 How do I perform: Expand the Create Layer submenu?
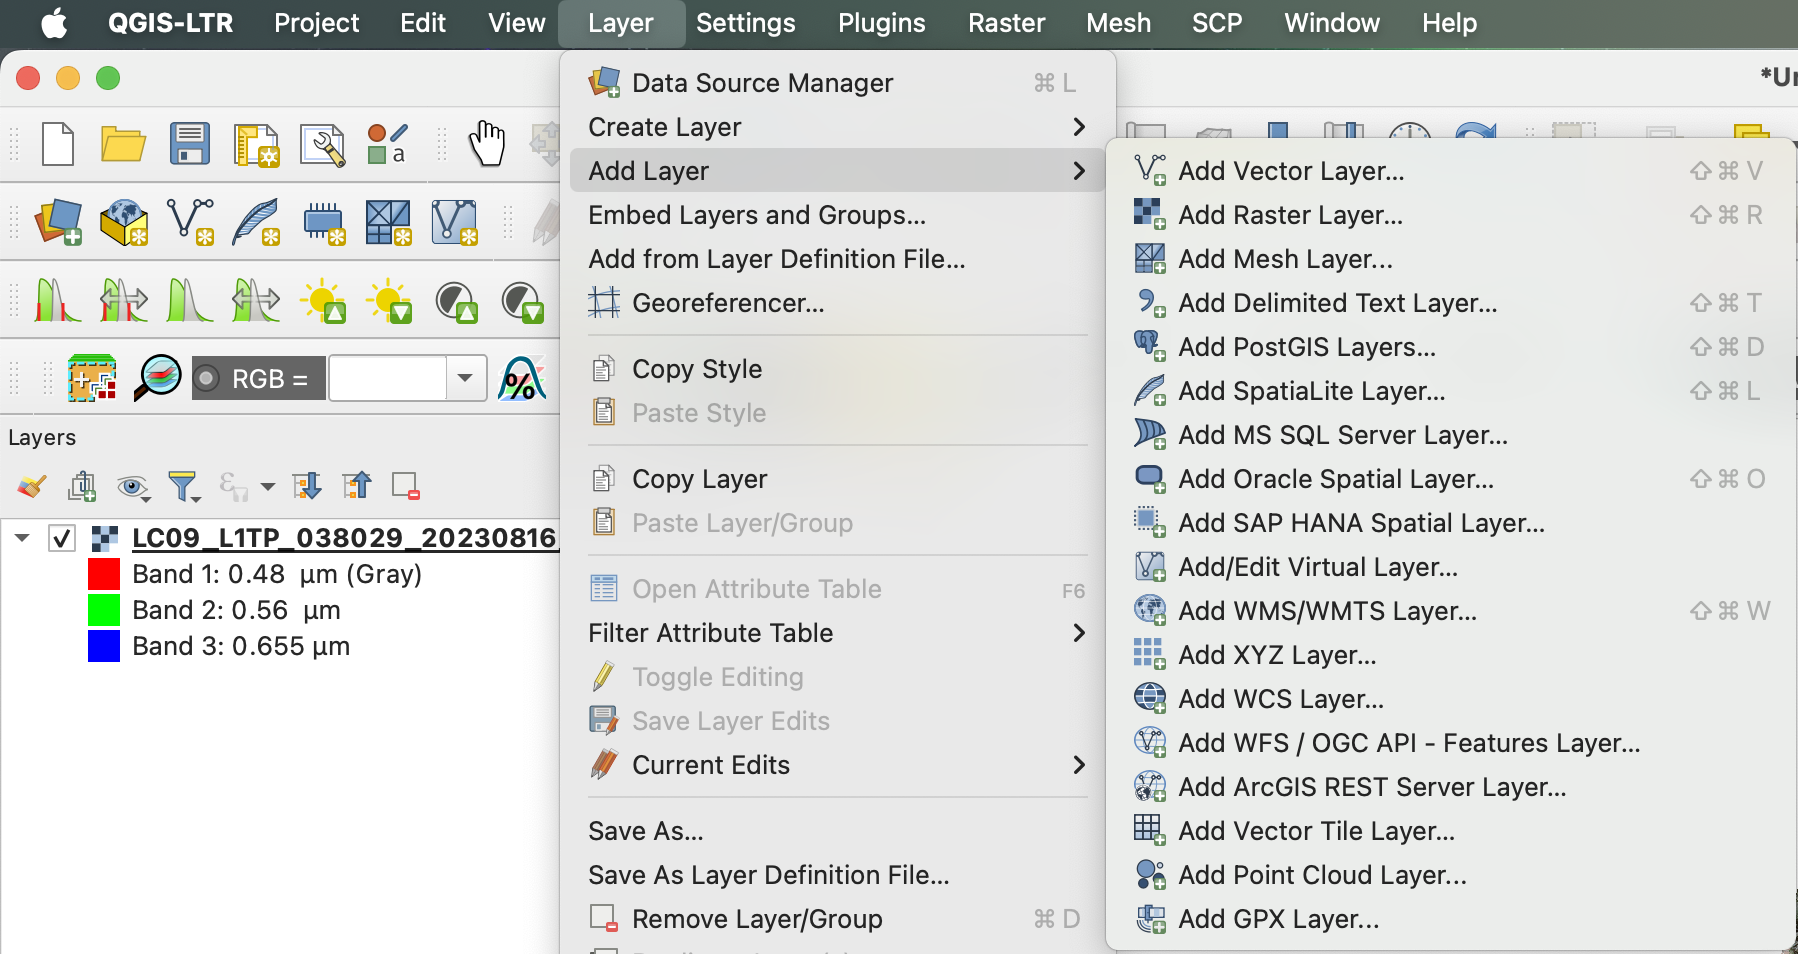click(x=837, y=127)
